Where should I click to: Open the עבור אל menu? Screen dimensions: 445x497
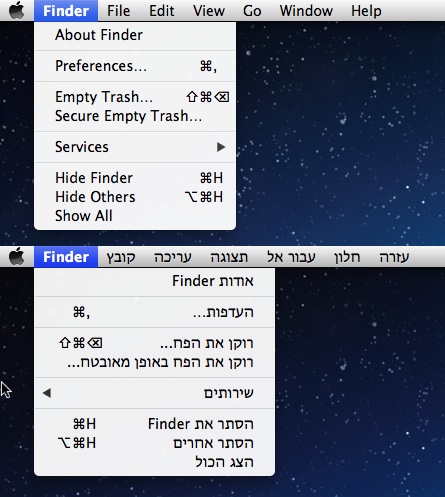click(x=291, y=257)
